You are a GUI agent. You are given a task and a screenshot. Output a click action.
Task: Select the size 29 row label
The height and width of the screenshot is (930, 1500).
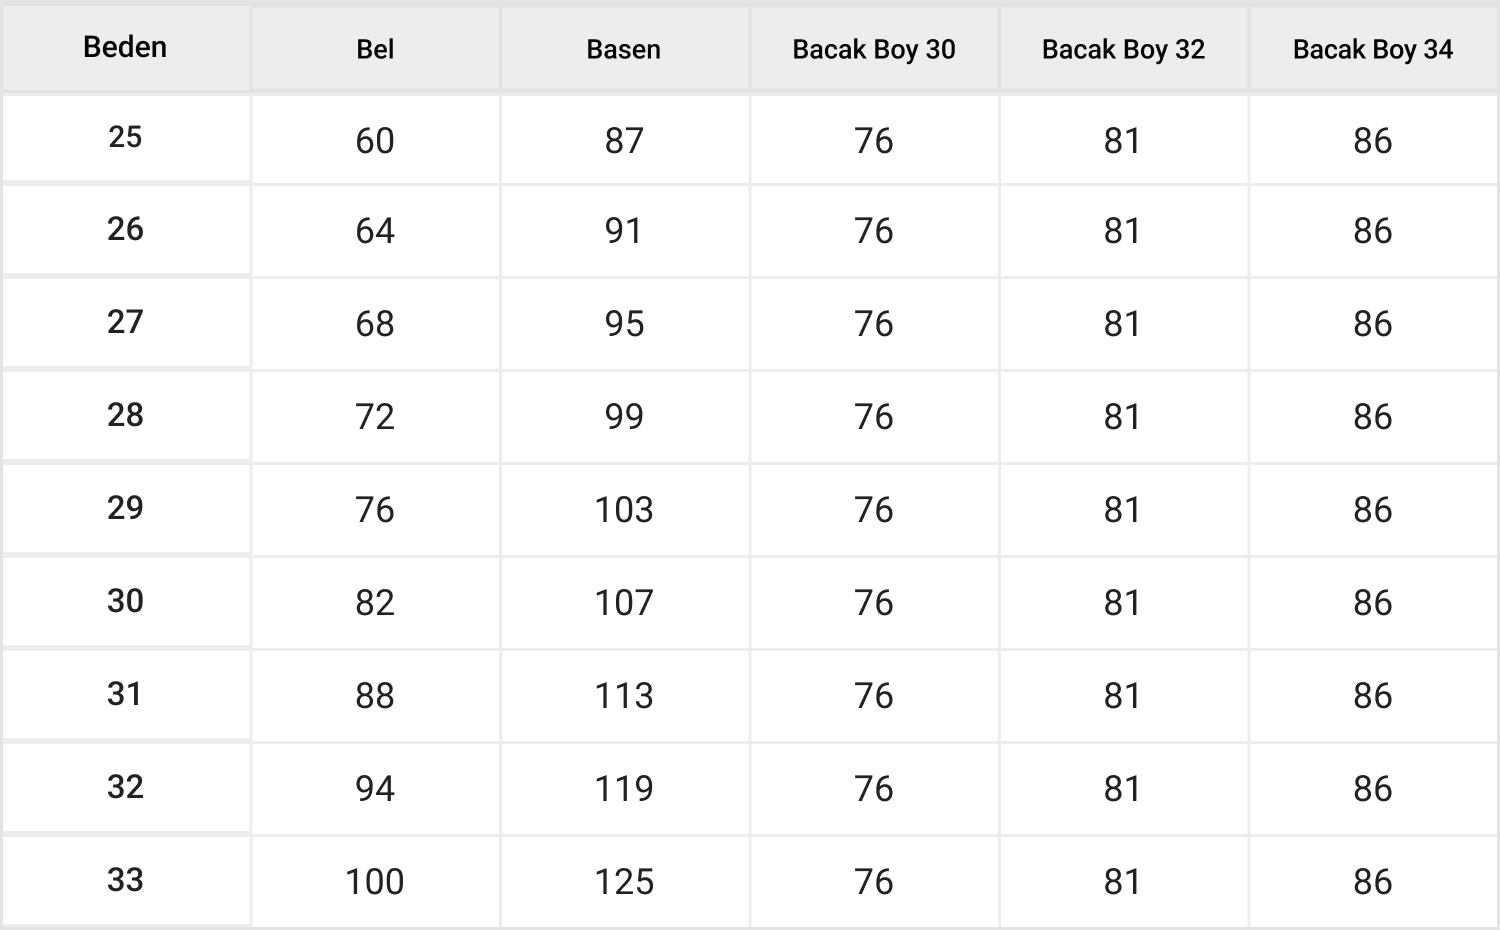tap(125, 508)
